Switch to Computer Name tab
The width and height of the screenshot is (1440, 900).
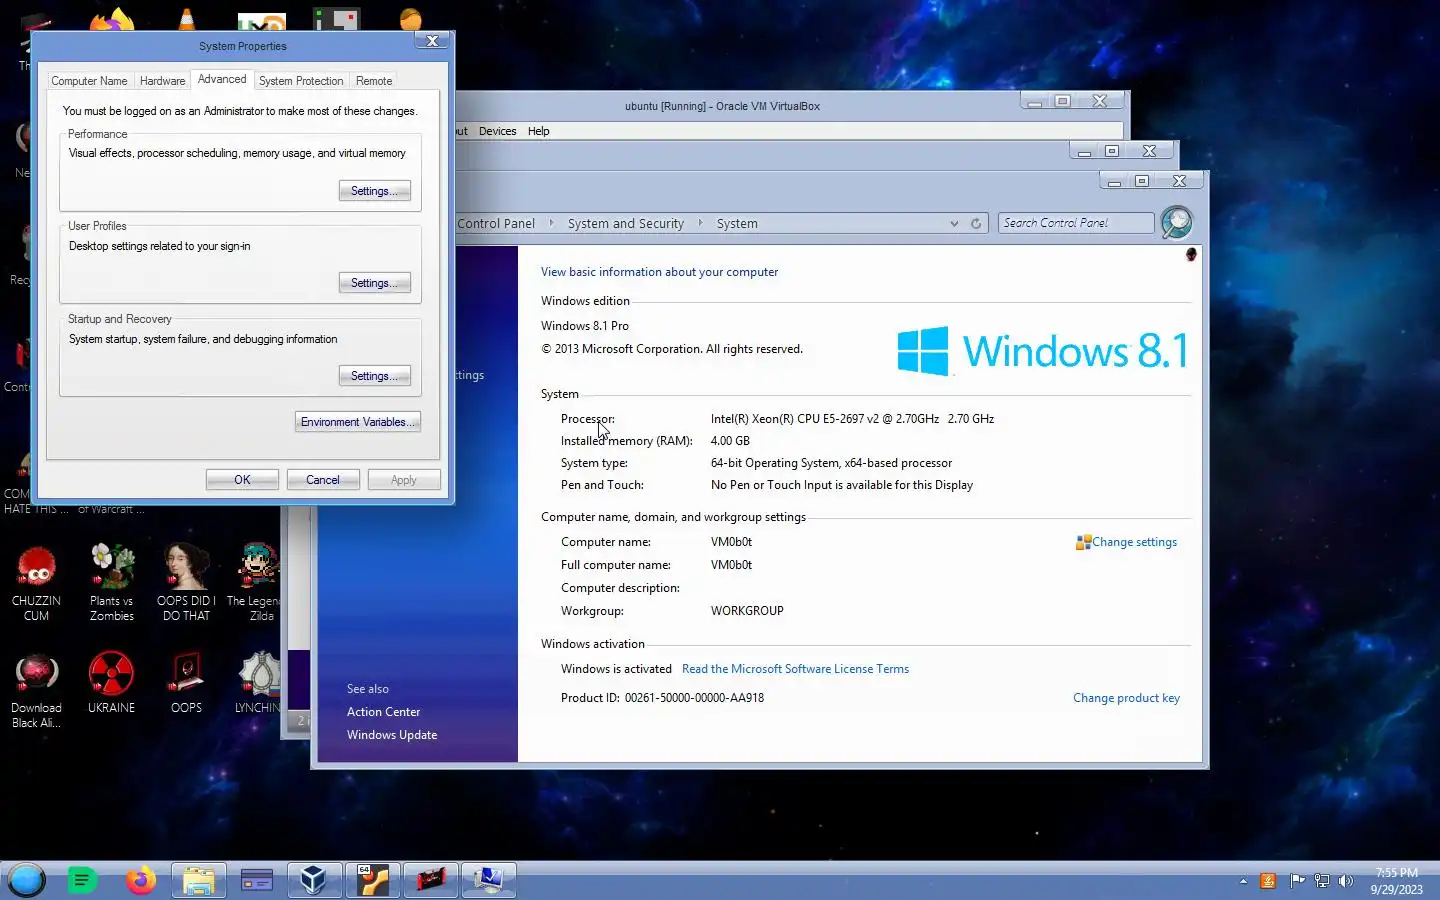click(89, 81)
